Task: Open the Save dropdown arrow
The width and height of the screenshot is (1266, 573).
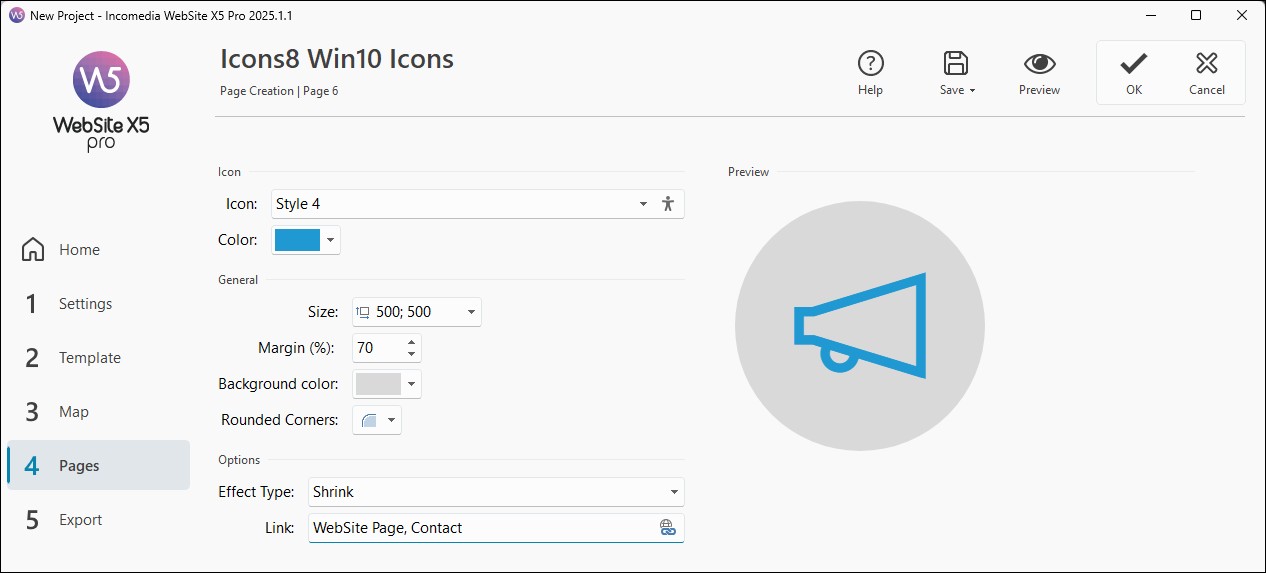Action: (972, 91)
